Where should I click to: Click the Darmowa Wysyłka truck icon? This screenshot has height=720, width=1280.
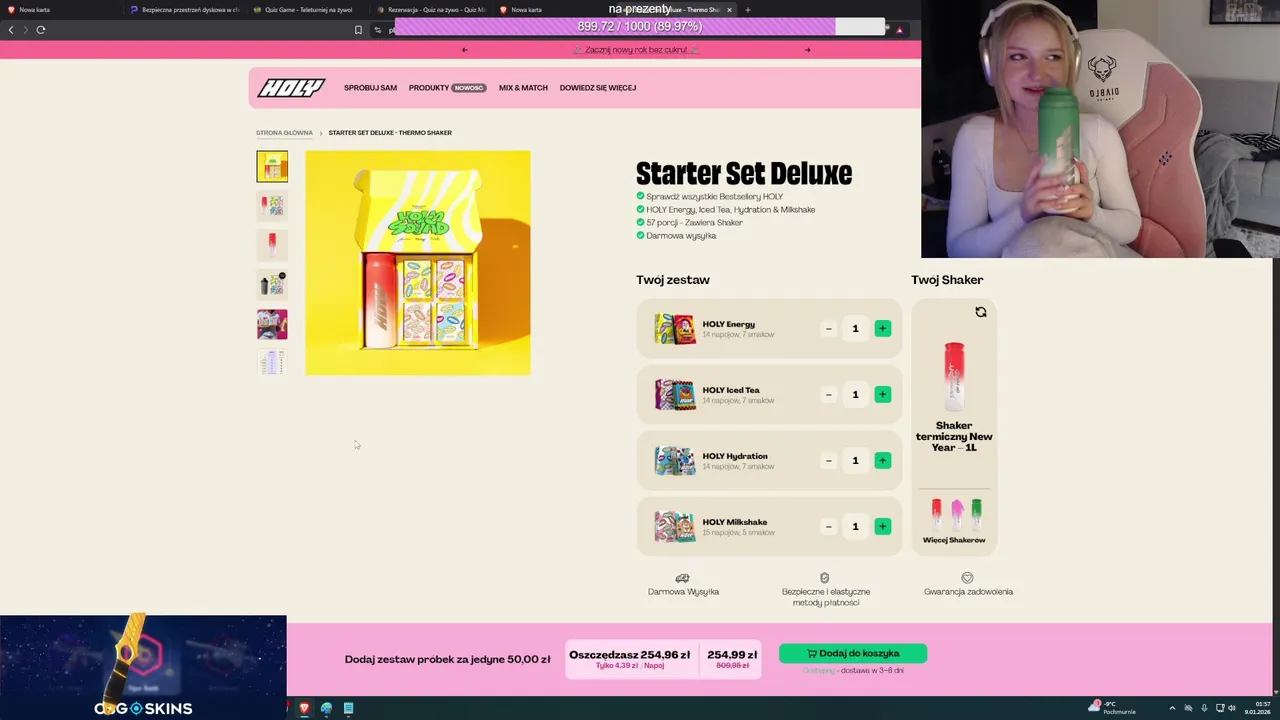(683, 578)
